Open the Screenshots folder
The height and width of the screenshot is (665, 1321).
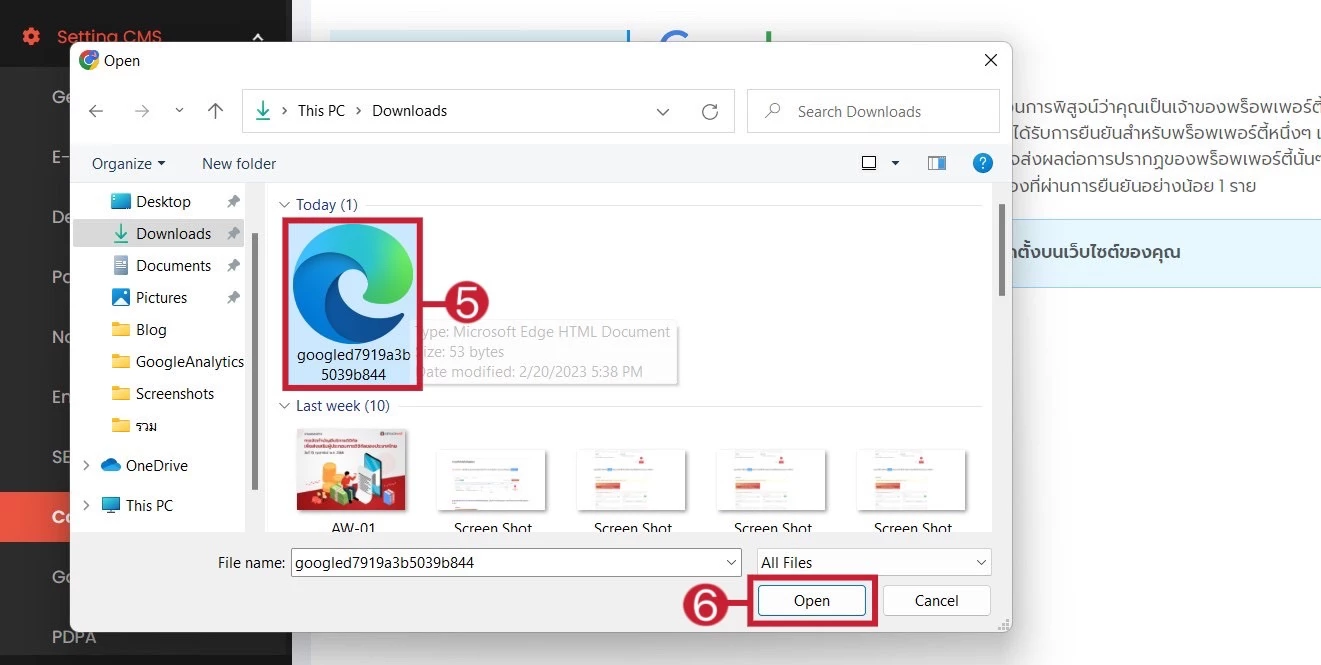click(175, 393)
